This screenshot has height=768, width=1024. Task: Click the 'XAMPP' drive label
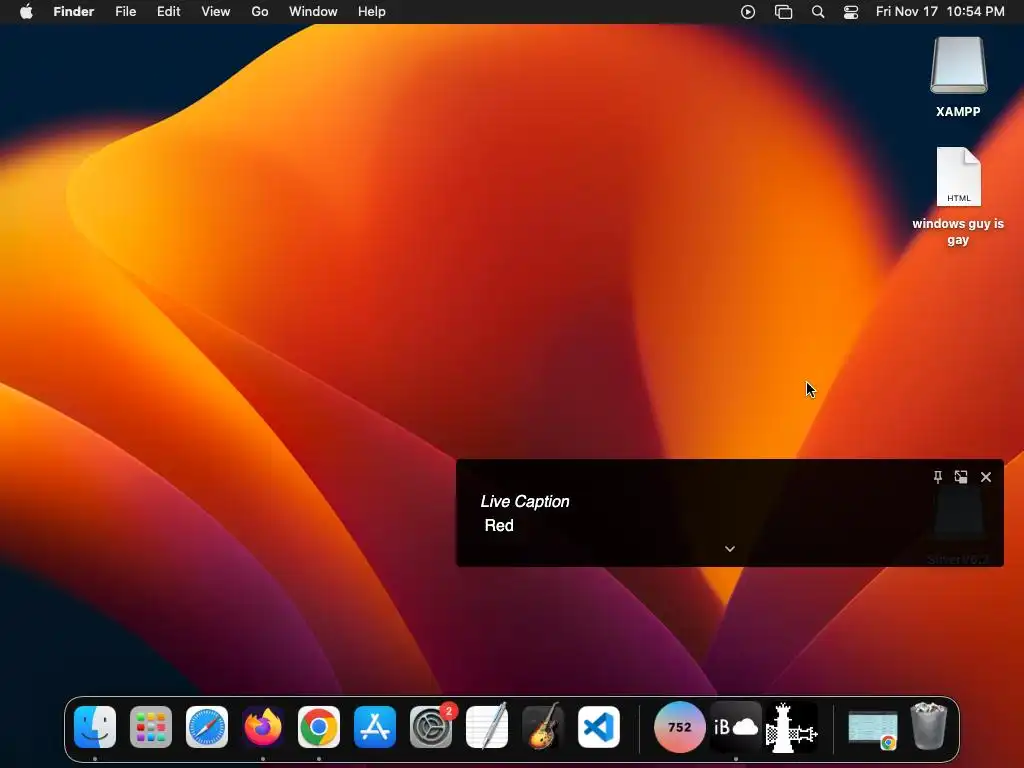pyautogui.click(x=958, y=112)
